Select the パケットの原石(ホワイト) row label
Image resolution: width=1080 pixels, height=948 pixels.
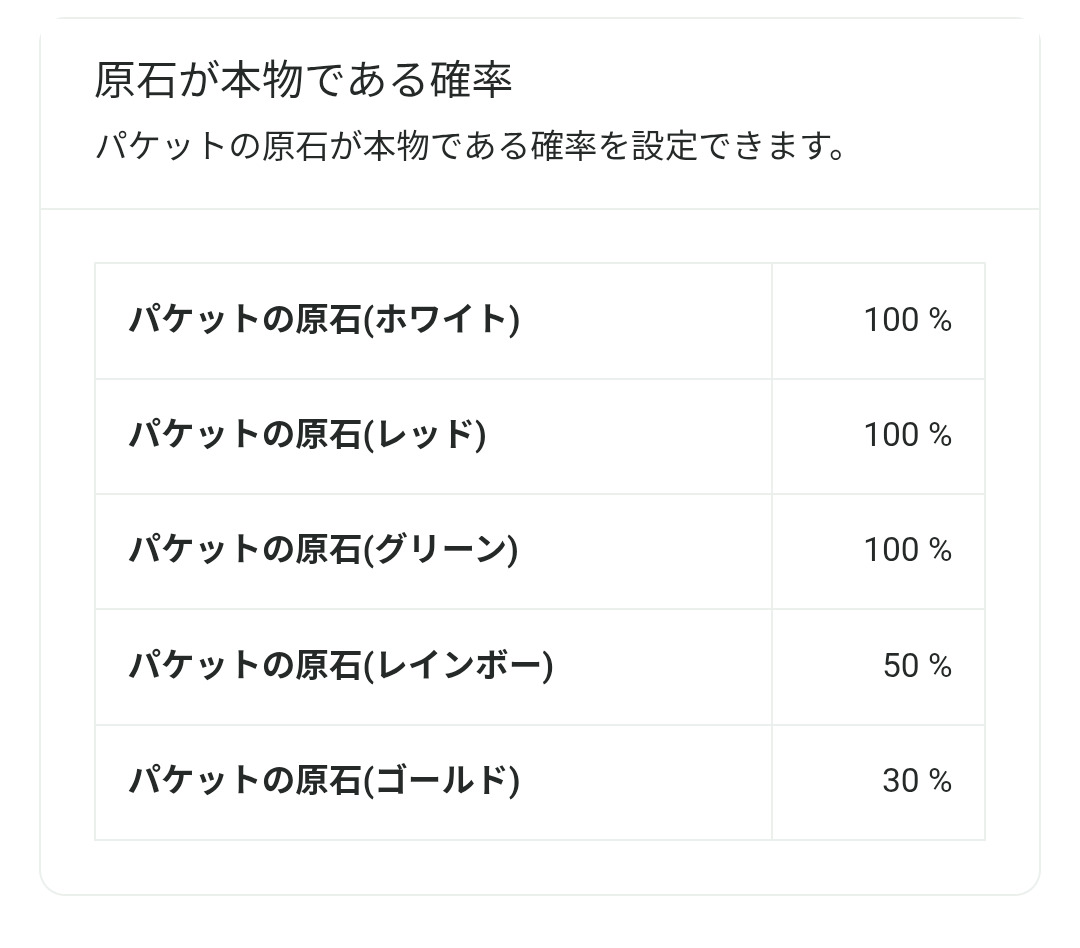click(x=324, y=320)
